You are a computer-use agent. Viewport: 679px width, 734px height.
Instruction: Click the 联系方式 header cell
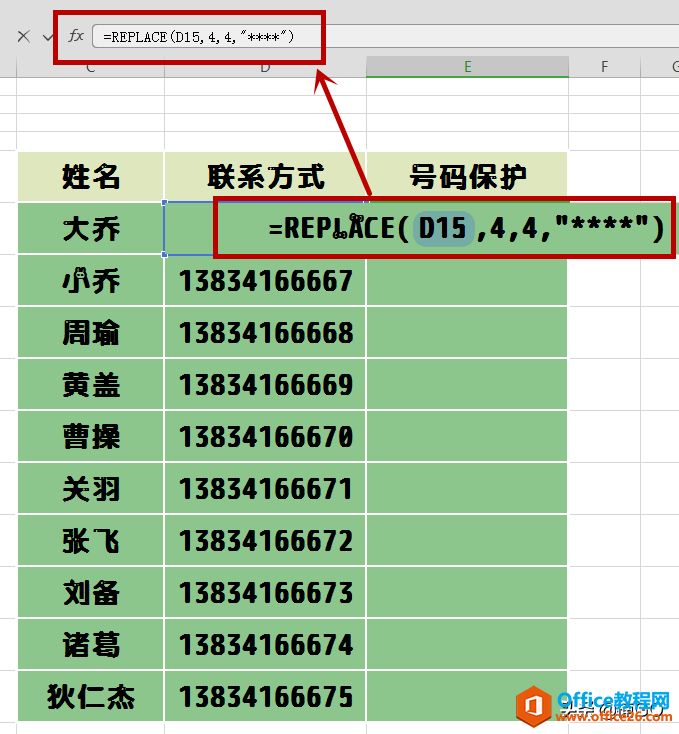(x=265, y=176)
